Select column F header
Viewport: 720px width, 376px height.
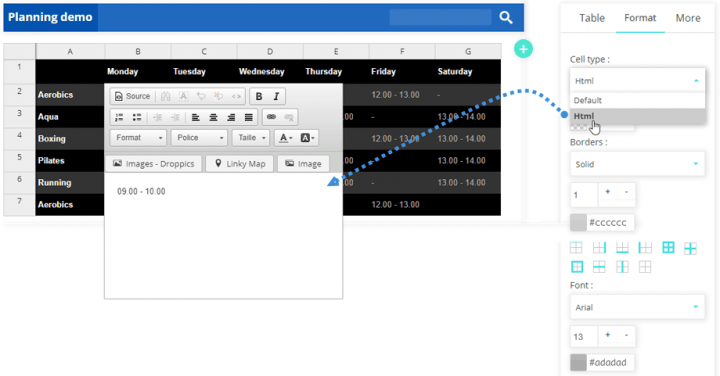click(x=402, y=51)
